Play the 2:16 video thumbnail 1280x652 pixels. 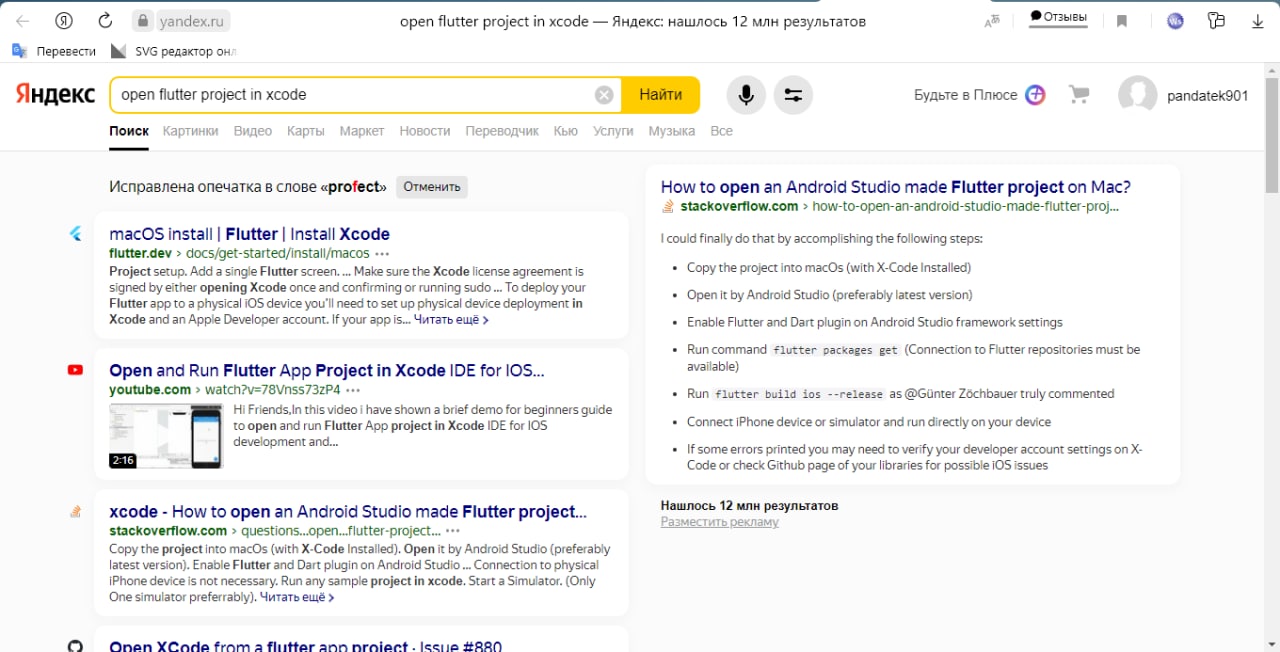166,435
